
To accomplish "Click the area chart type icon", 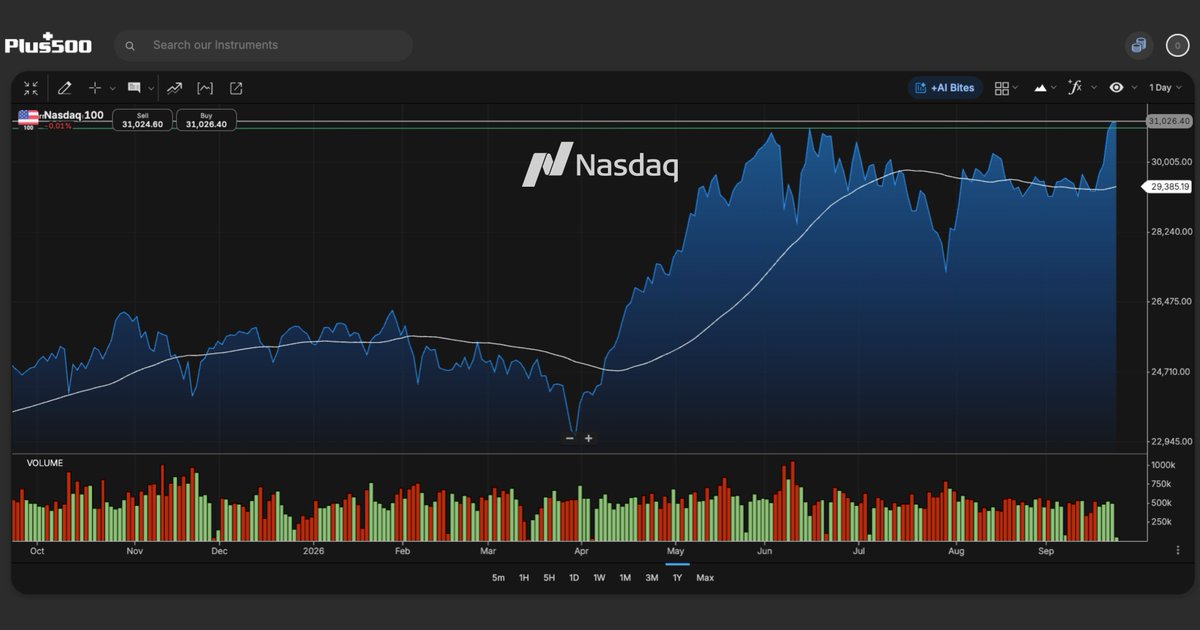I will point(1040,88).
